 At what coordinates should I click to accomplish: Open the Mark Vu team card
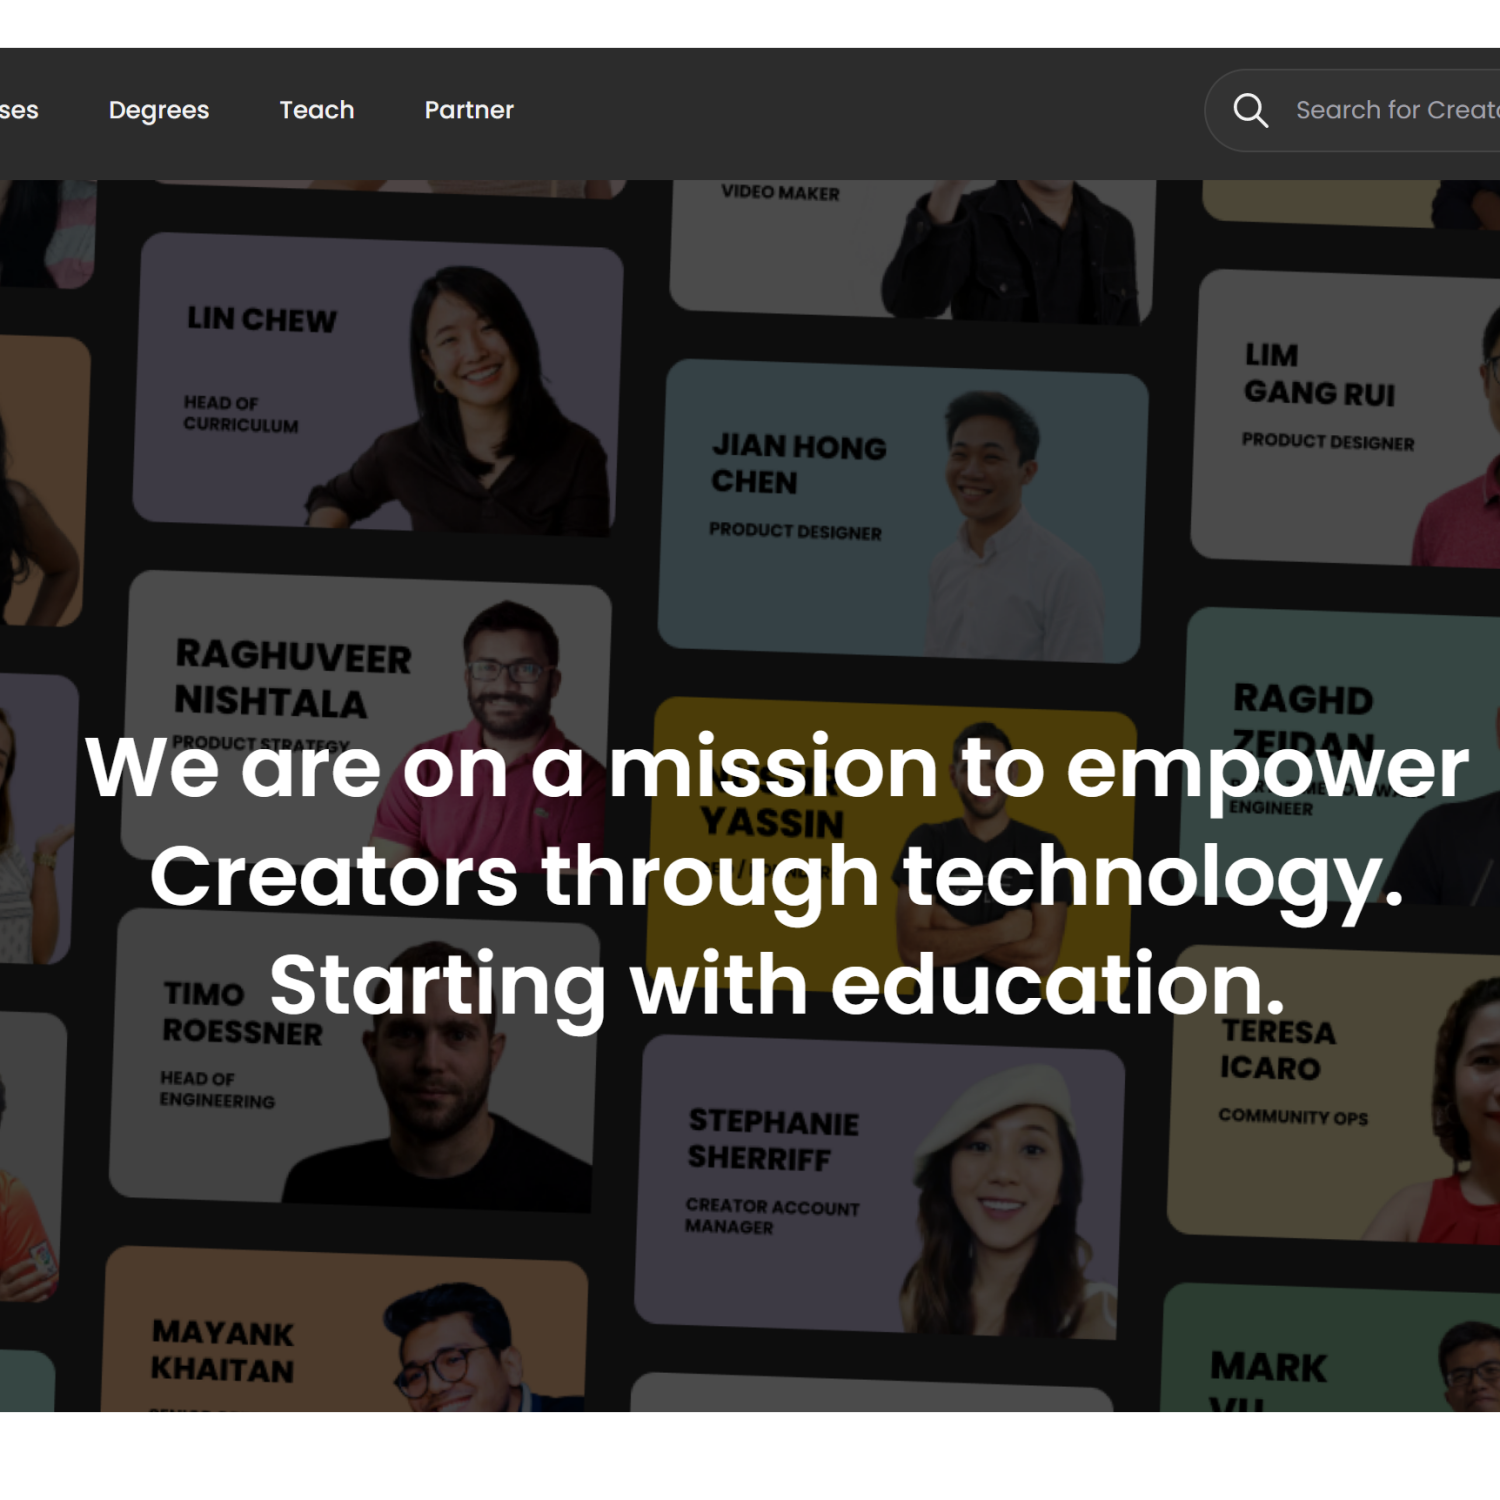click(1330, 1349)
